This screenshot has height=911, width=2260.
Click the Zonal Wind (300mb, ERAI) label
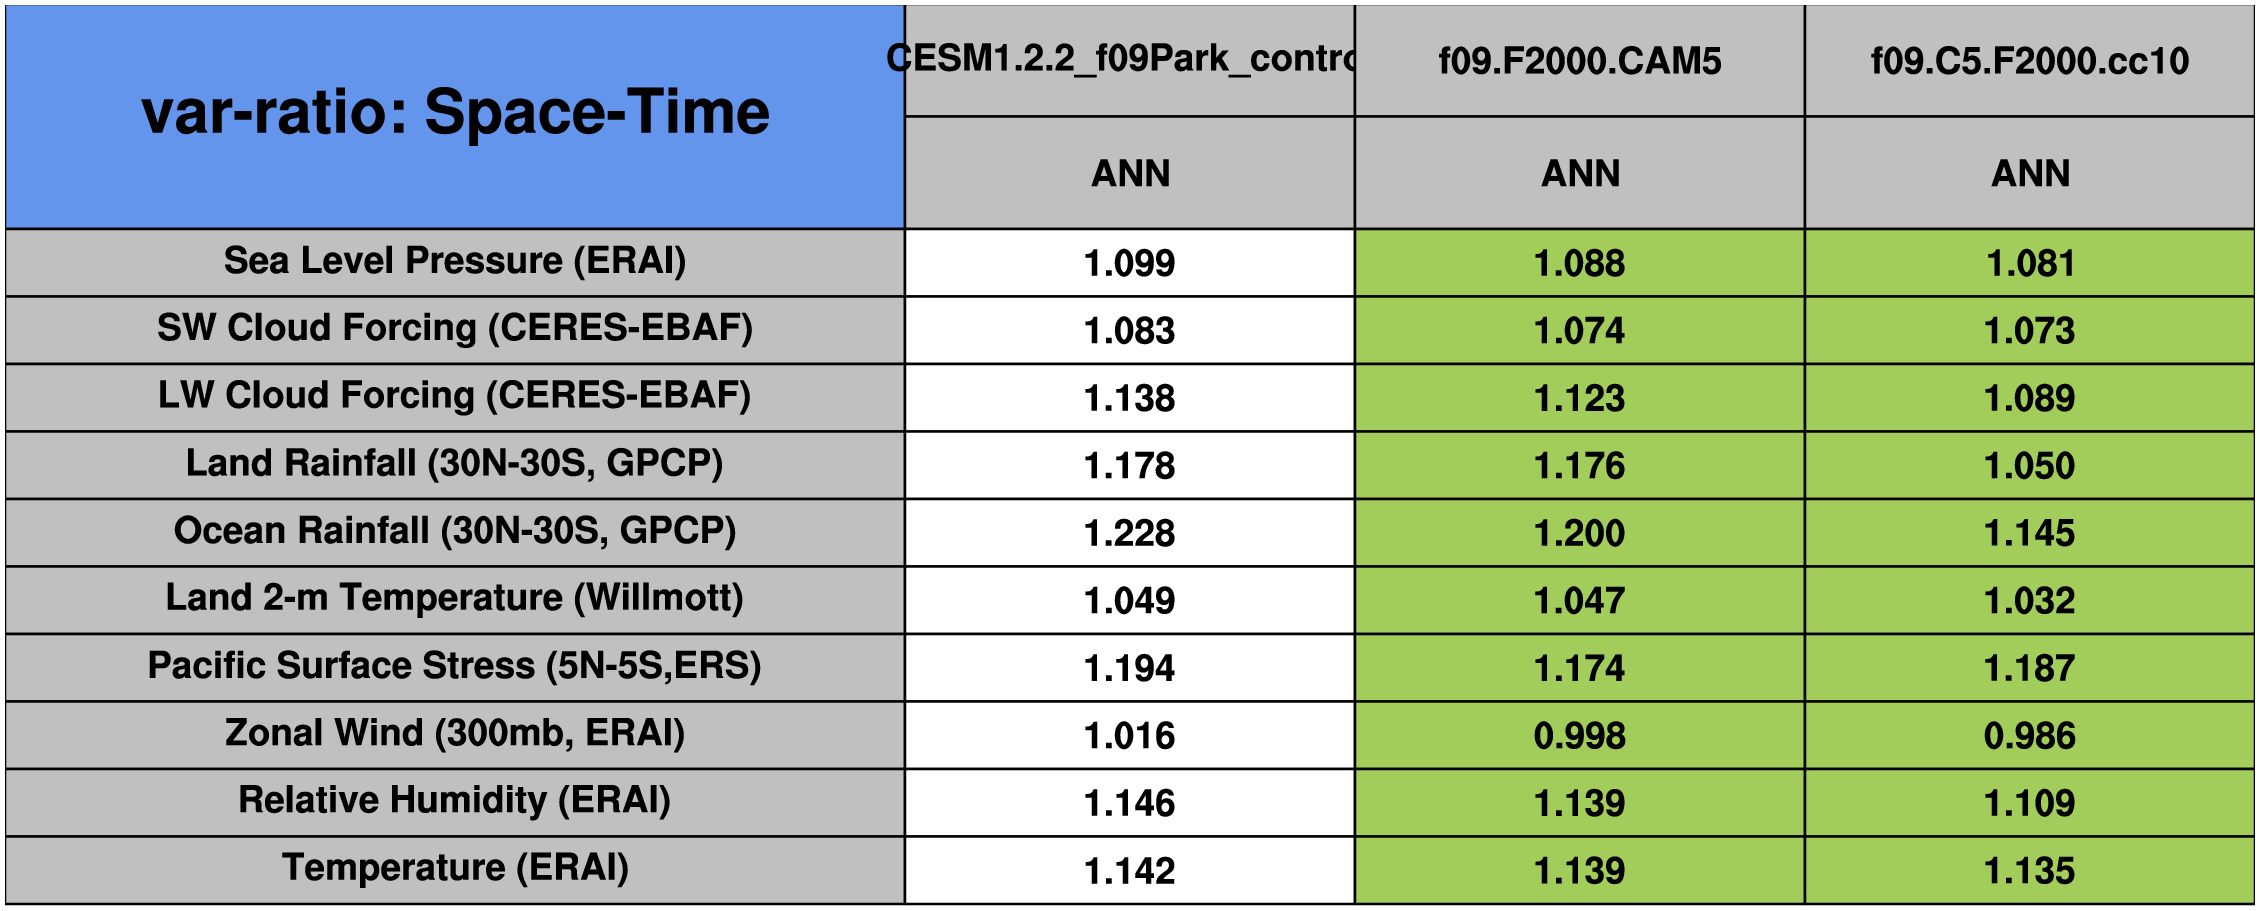tap(455, 735)
